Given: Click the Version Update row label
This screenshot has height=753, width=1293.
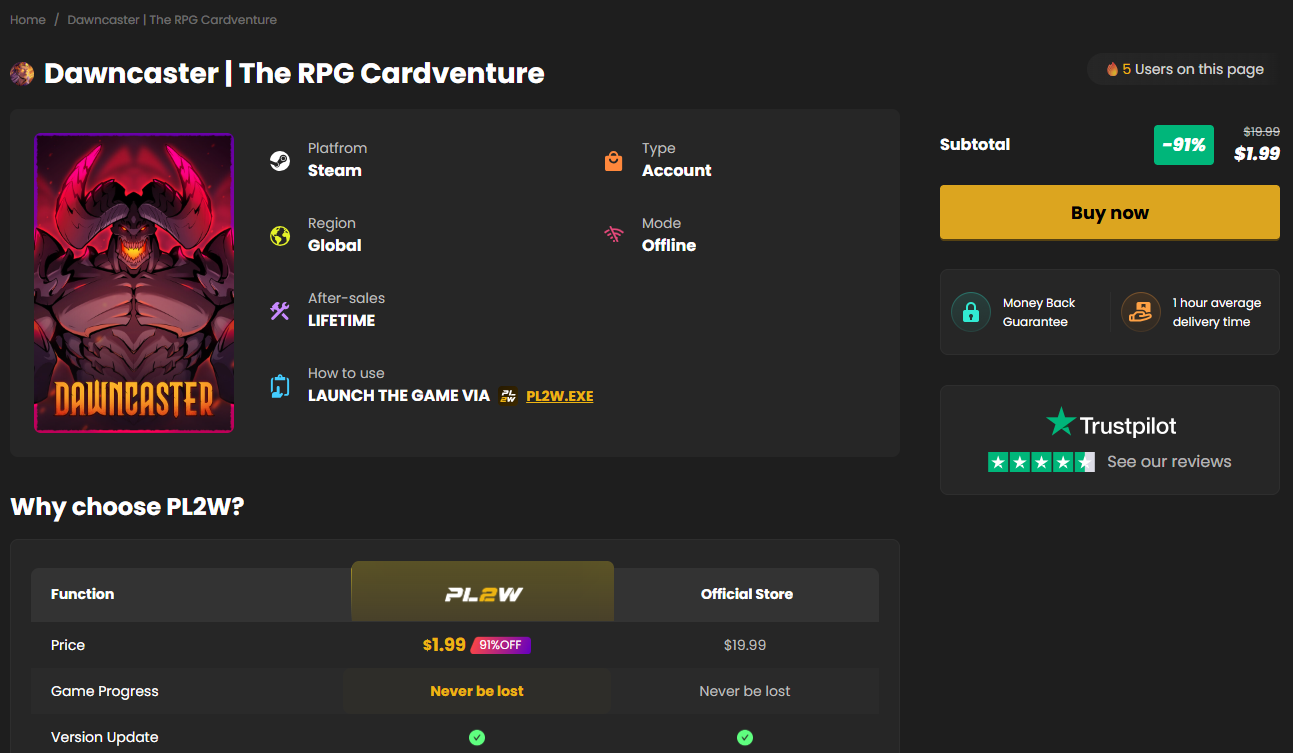Looking at the screenshot, I should [105, 737].
